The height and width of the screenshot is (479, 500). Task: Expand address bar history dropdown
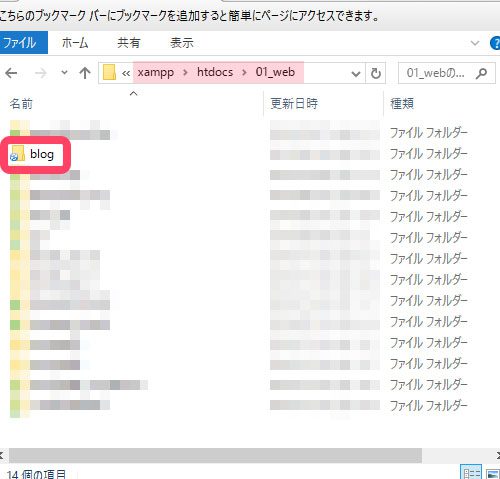356,73
